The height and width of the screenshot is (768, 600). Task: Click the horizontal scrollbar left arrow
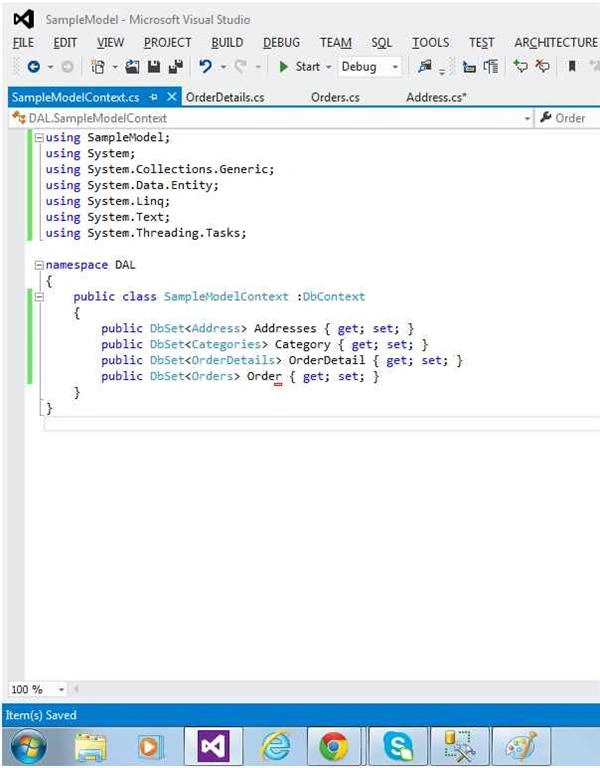[76, 690]
